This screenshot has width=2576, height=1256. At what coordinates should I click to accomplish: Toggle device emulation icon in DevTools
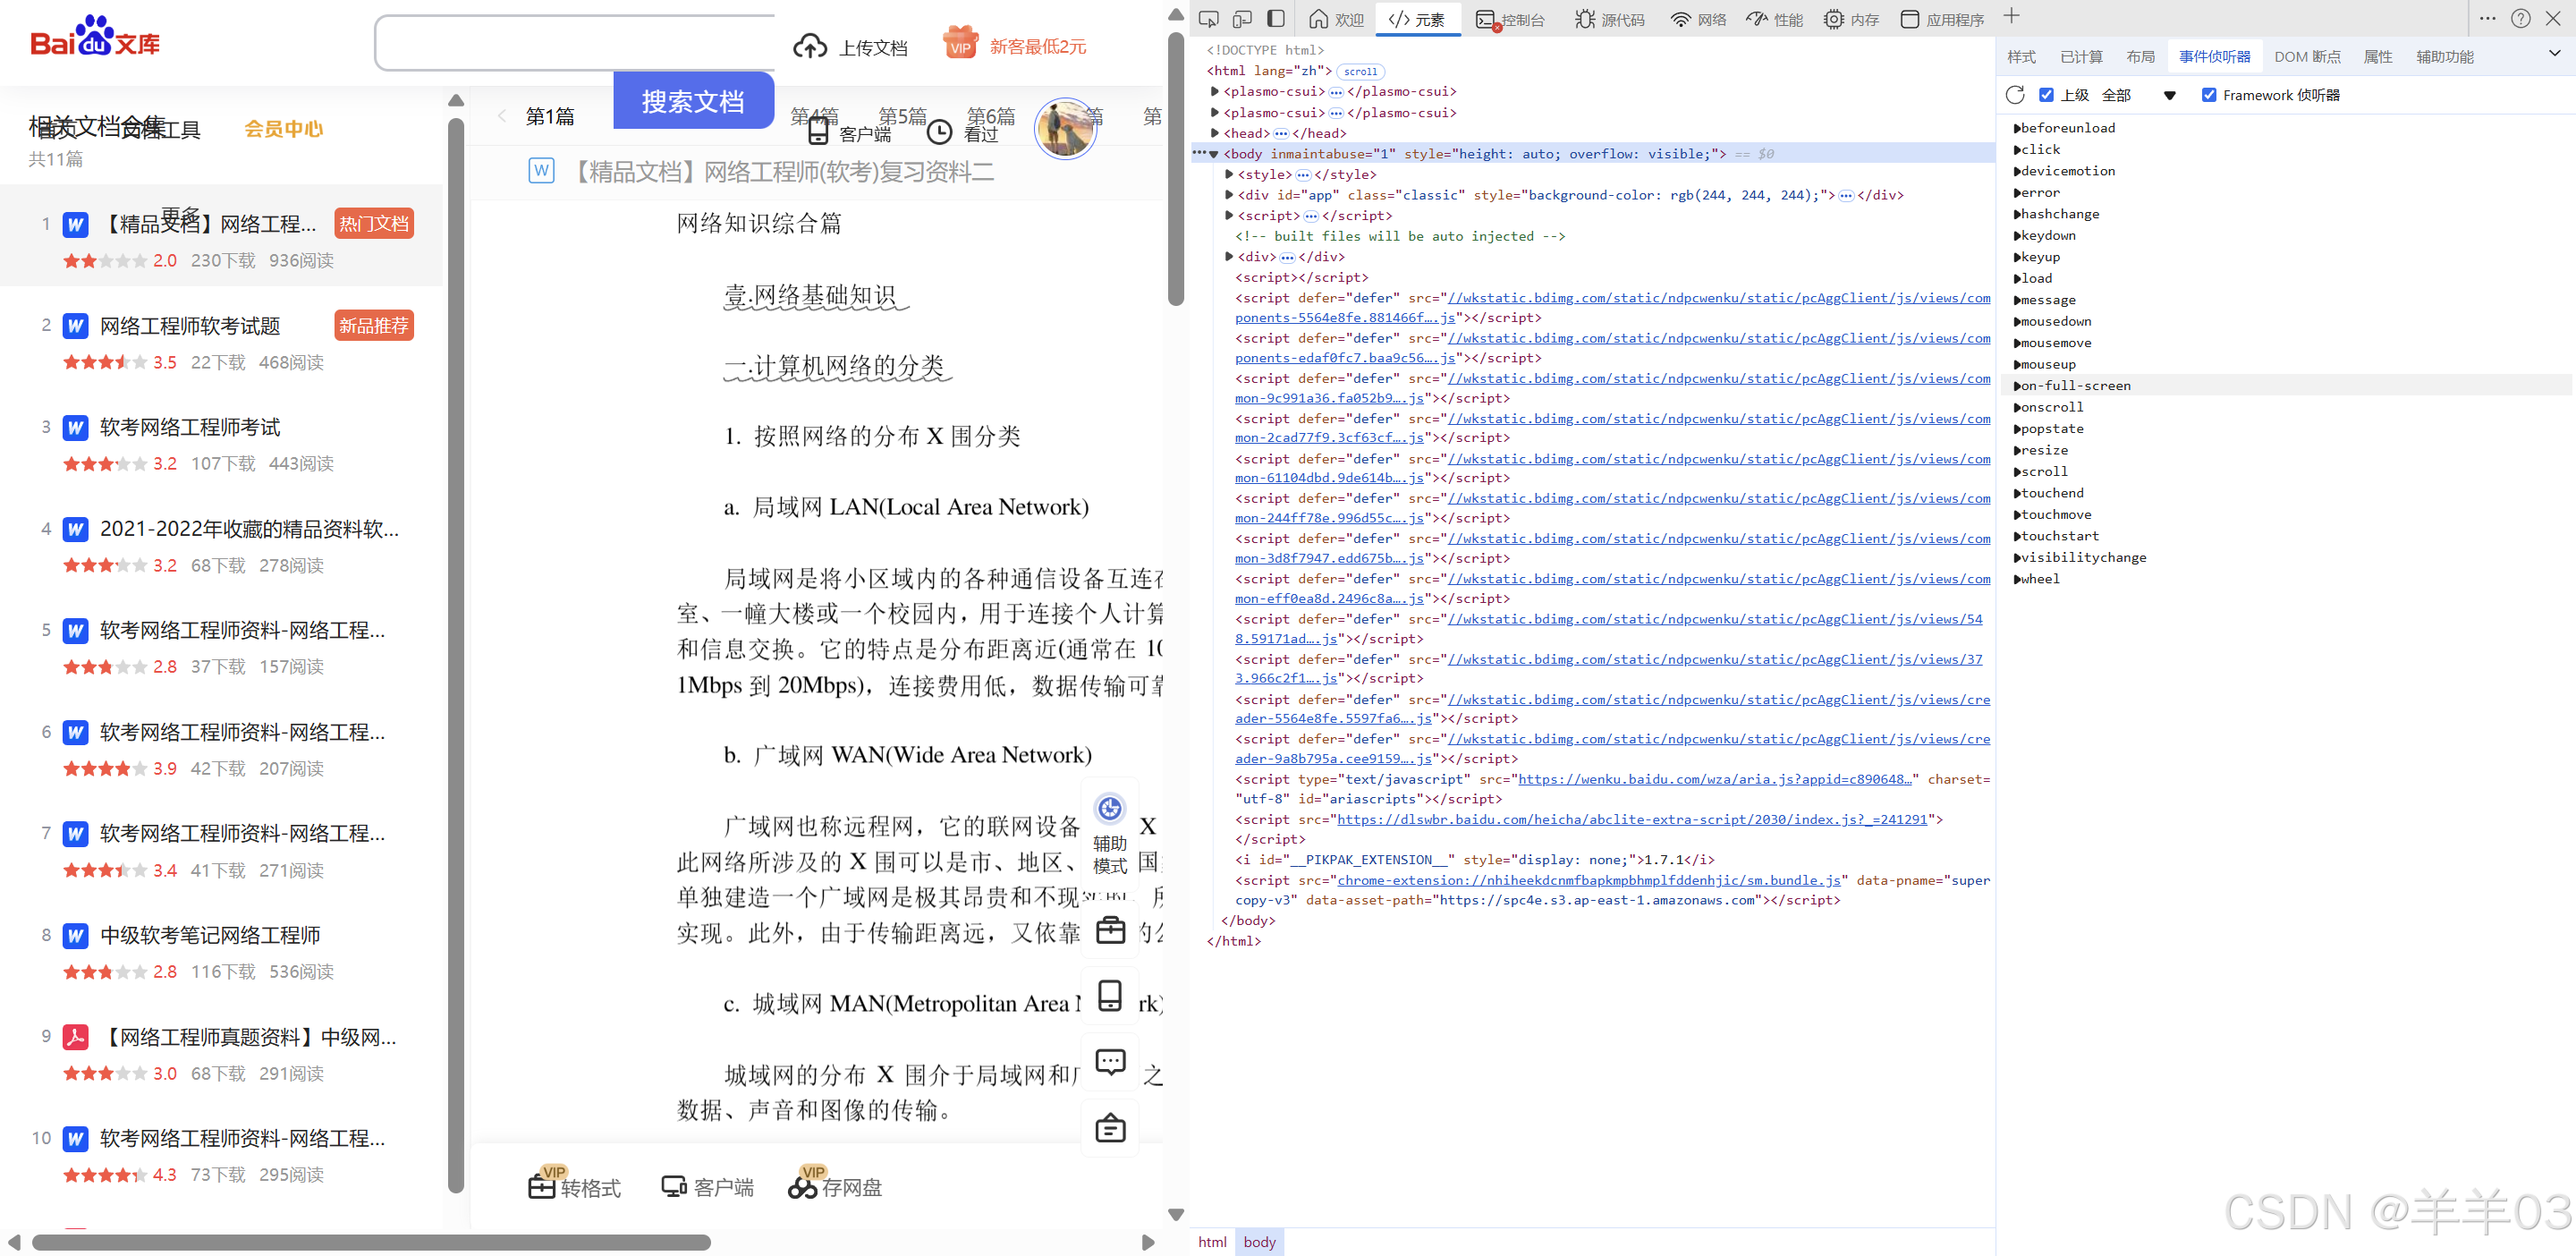tap(1242, 19)
